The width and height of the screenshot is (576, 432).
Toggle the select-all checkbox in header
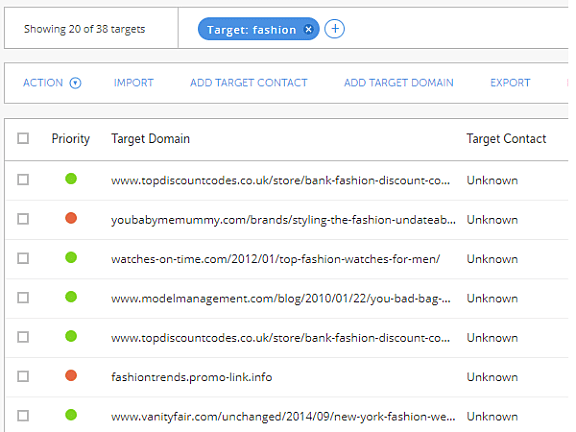point(23,138)
